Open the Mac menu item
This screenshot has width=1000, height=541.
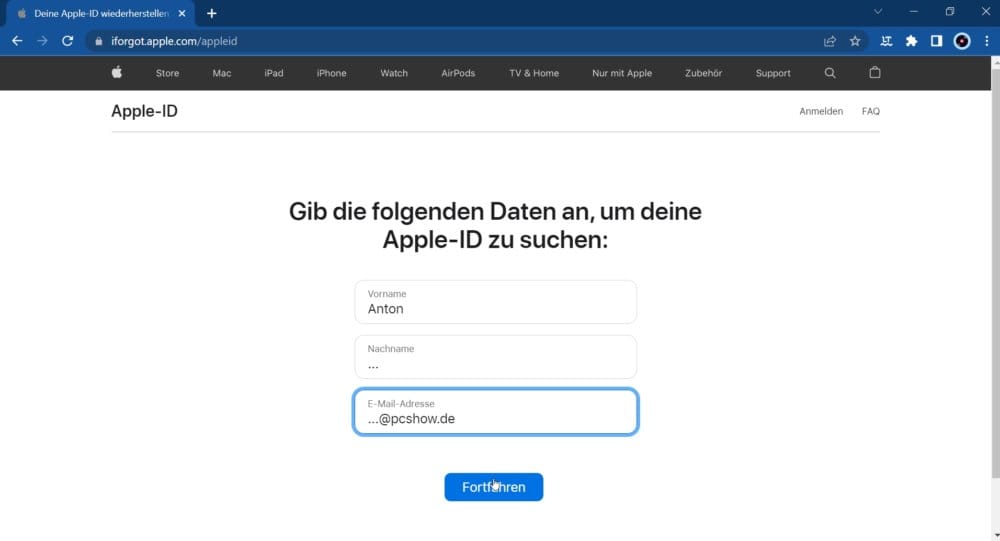222,73
